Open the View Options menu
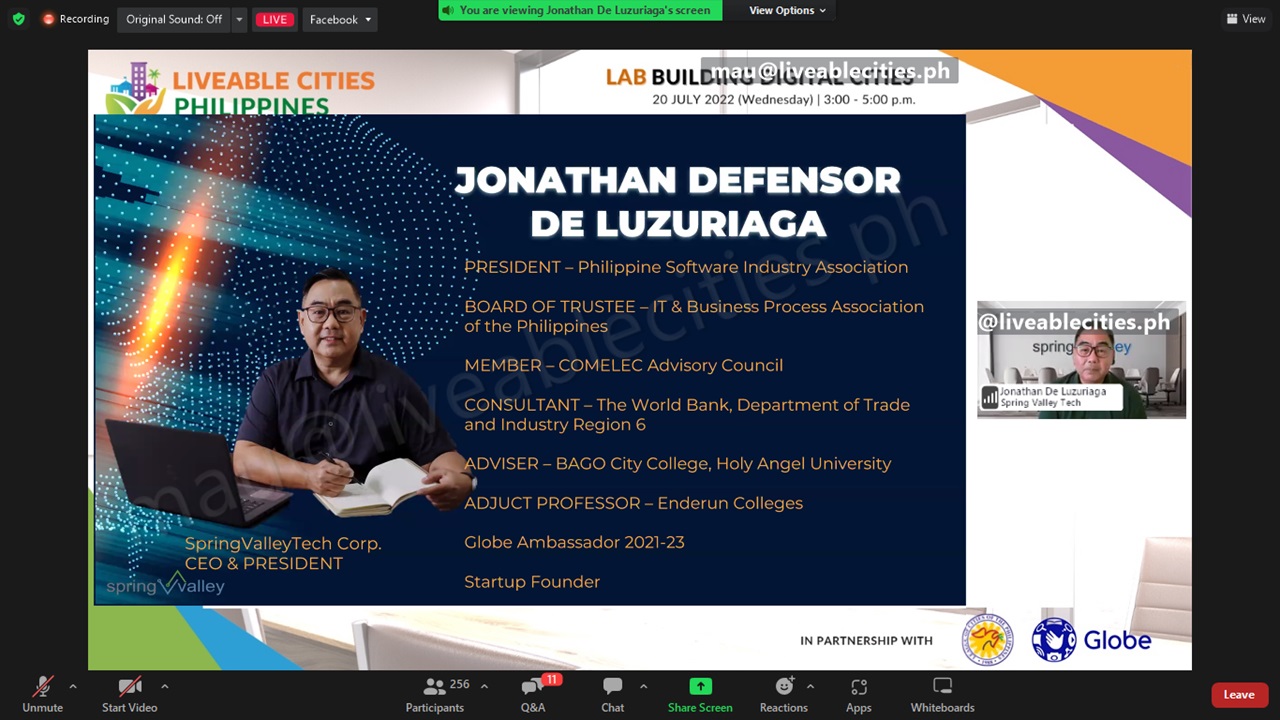 click(x=788, y=10)
